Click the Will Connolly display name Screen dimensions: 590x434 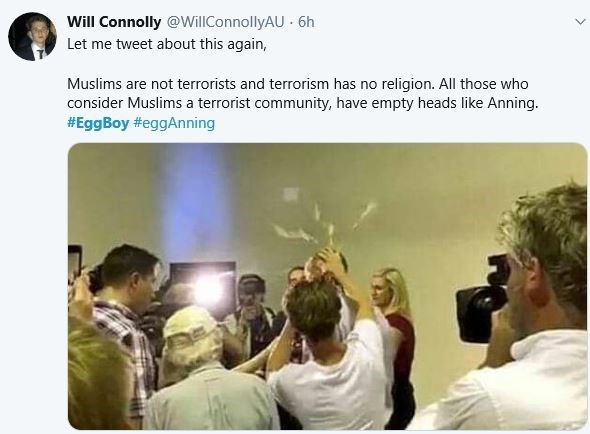(x=114, y=22)
